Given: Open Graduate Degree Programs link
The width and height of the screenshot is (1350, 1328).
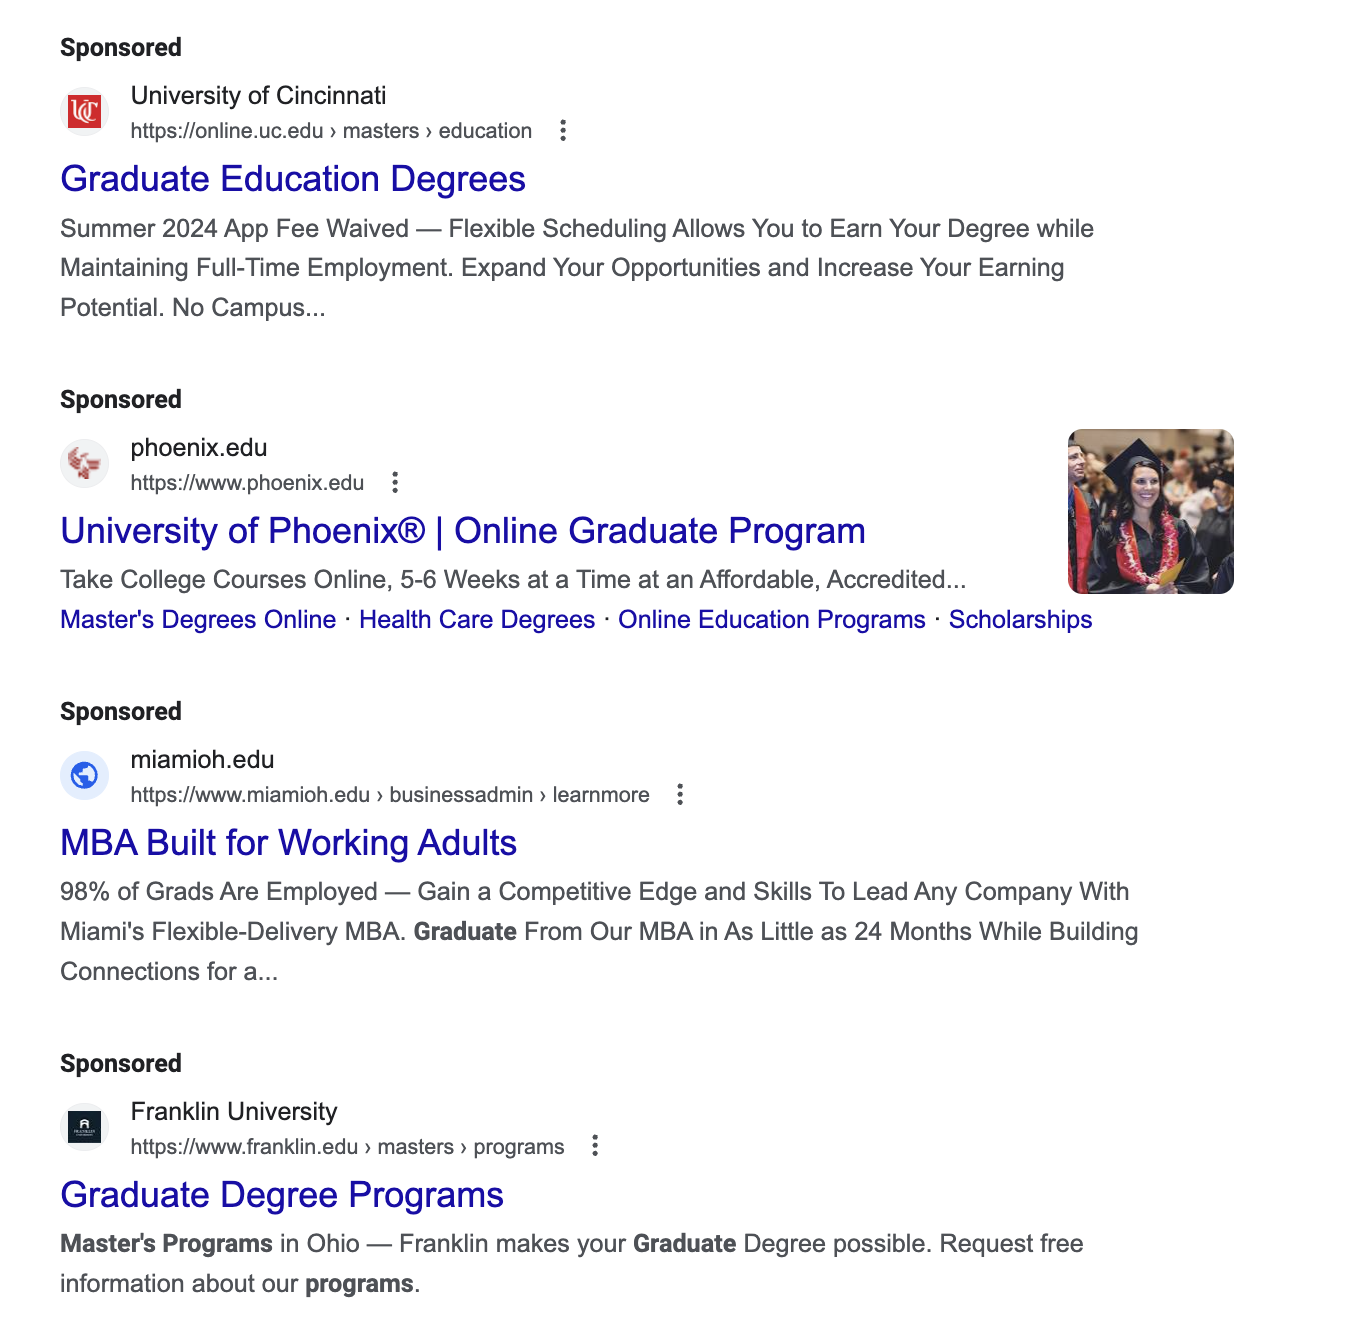Looking at the screenshot, I should (x=282, y=1195).
